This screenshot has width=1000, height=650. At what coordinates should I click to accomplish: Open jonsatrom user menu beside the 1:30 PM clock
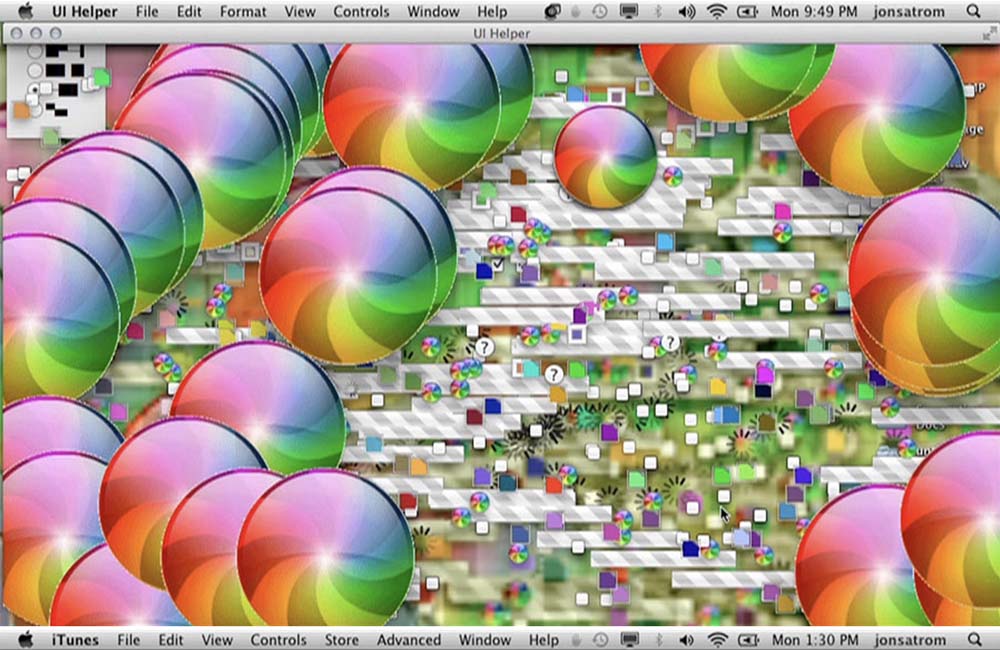pyautogui.click(x=910, y=640)
